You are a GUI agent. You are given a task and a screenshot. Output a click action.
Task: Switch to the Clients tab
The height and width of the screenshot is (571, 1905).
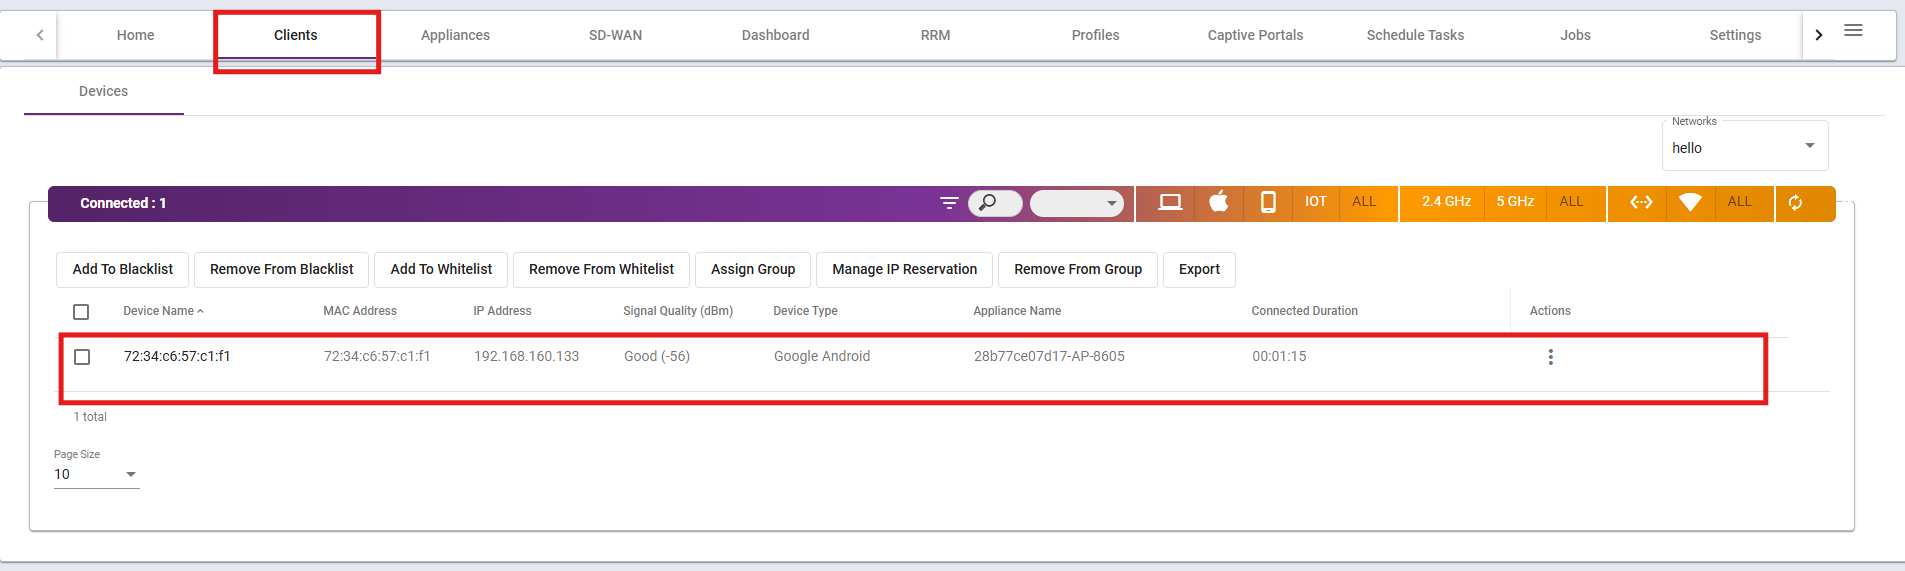pyautogui.click(x=296, y=35)
